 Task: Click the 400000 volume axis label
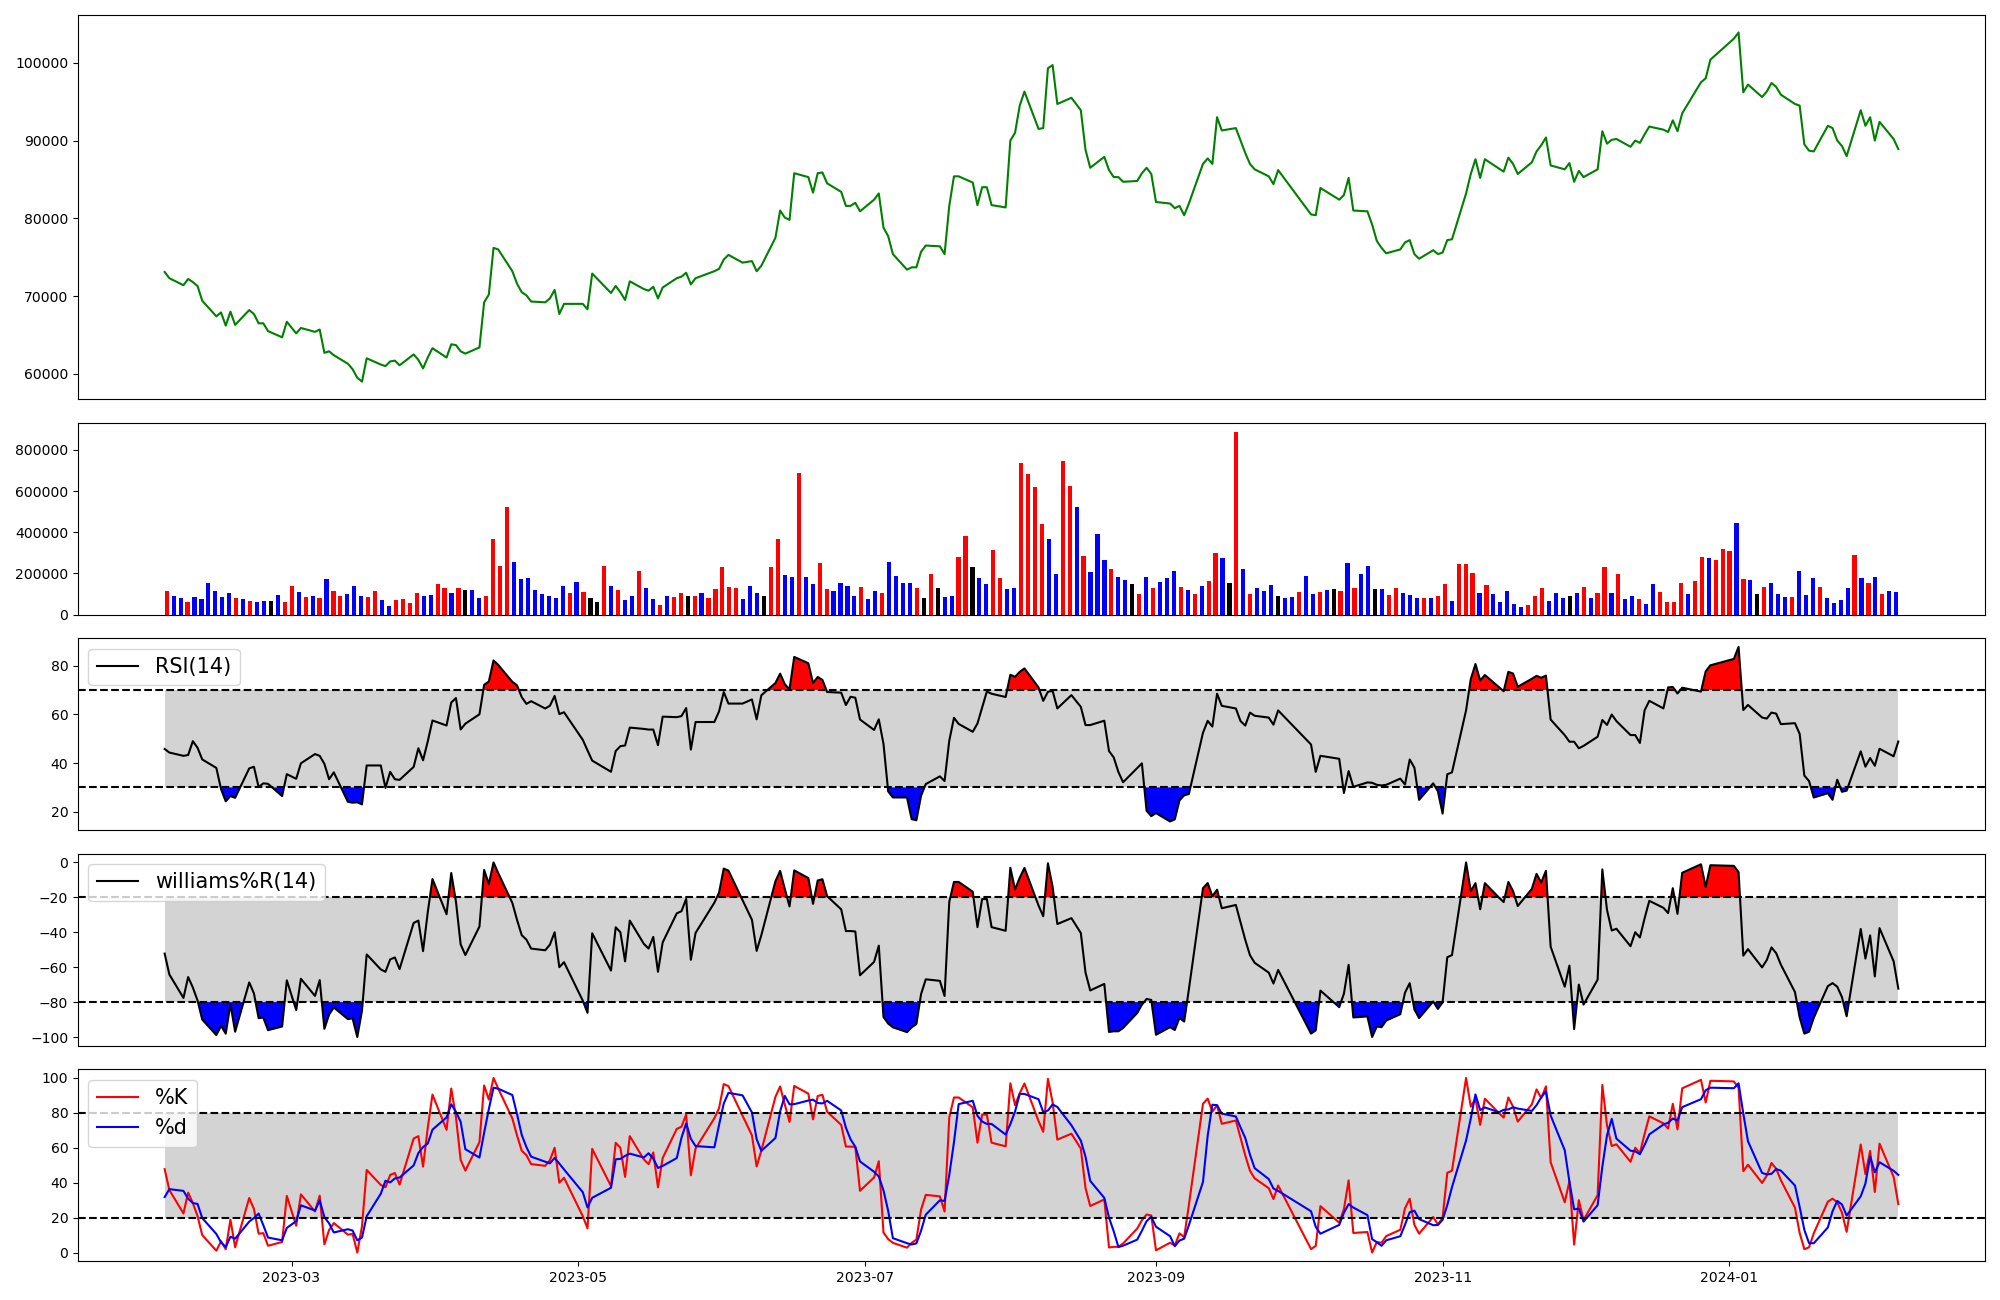(x=42, y=533)
